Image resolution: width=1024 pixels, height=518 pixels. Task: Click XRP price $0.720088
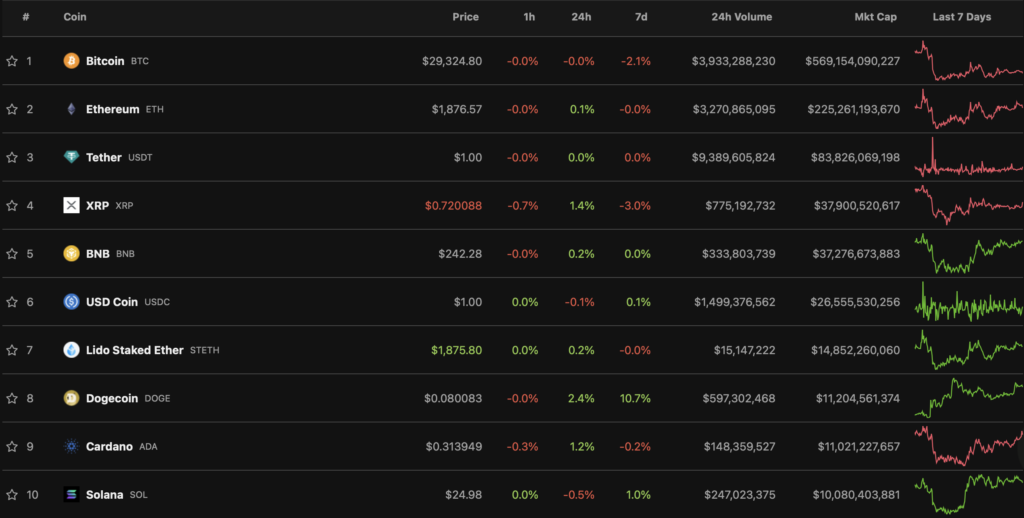pyautogui.click(x=453, y=205)
